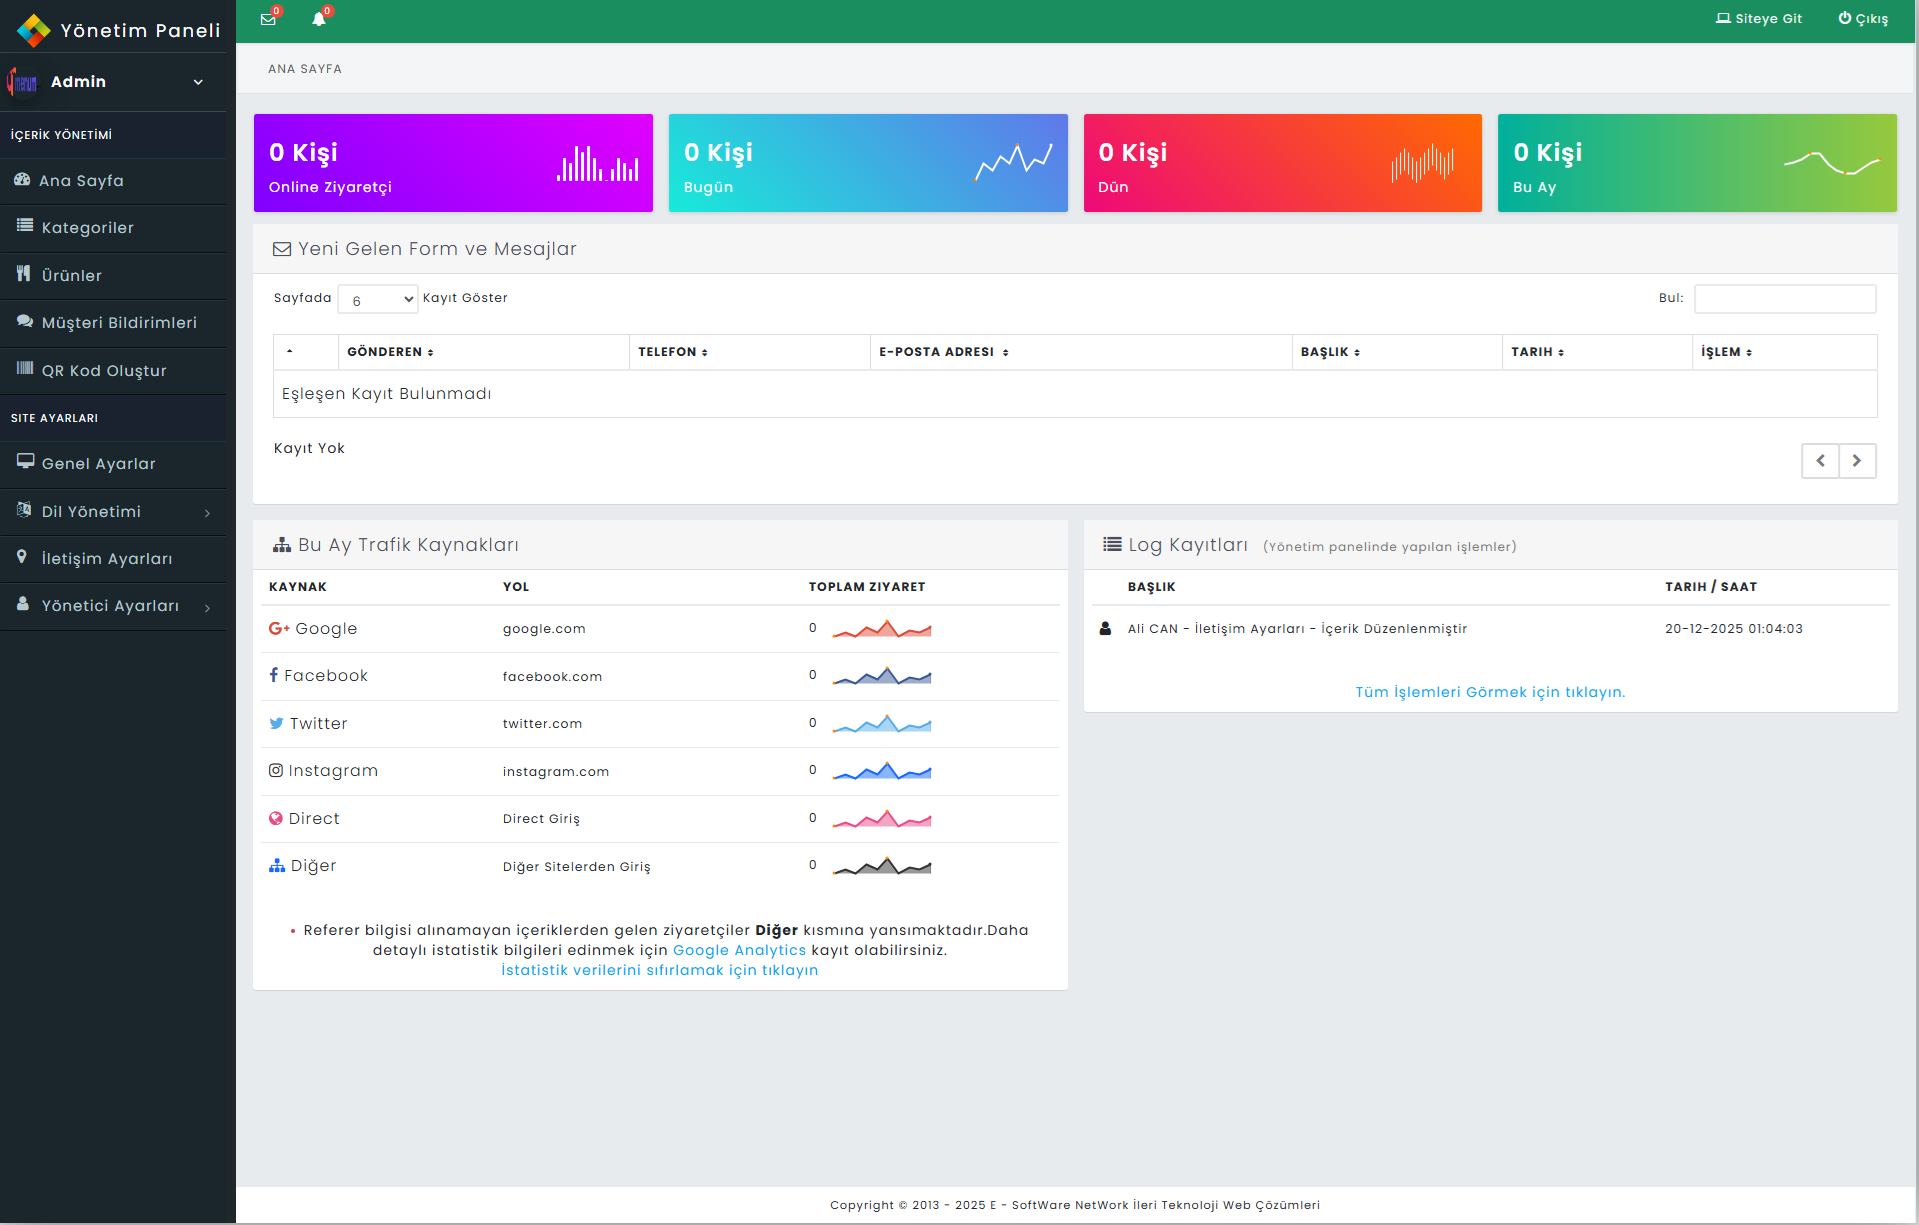Click the user icon in the log entry
The width and height of the screenshot is (1919, 1225).
coord(1105,628)
